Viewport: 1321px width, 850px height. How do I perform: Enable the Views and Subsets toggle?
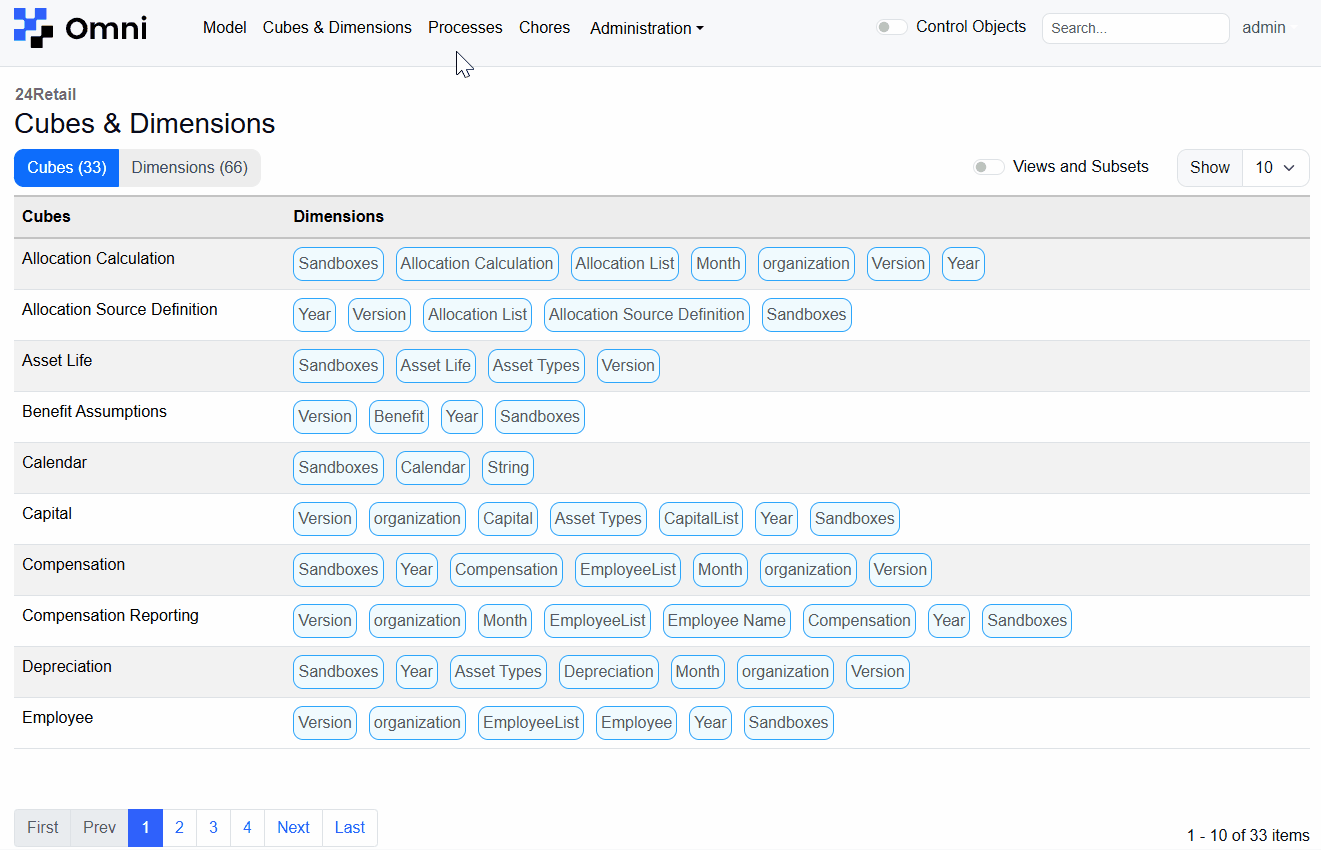coord(988,166)
